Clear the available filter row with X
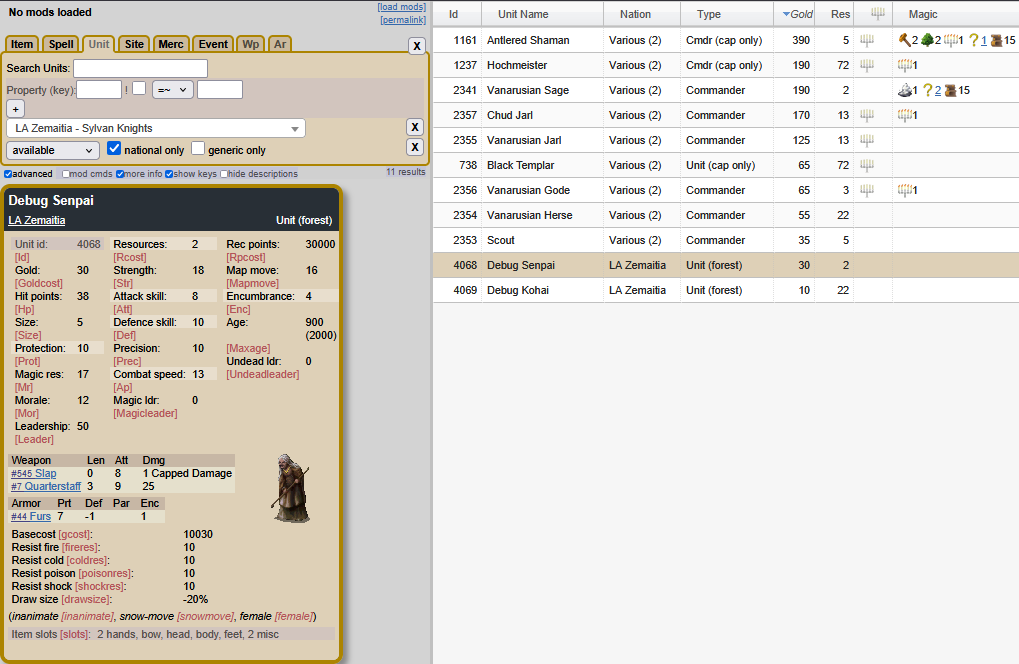This screenshot has width=1019, height=664. coord(415,147)
